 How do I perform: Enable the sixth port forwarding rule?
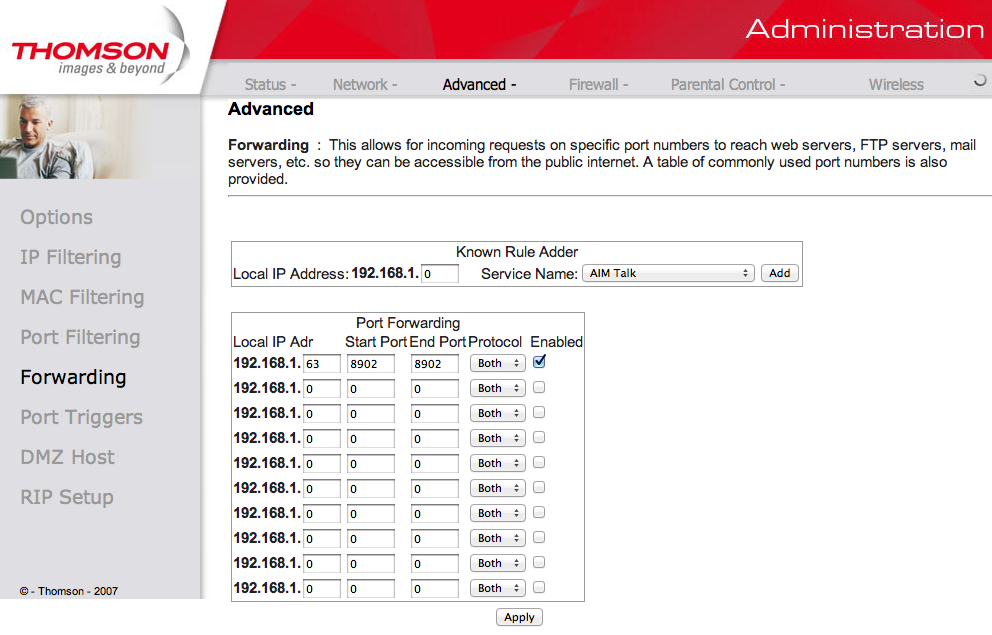pos(539,487)
